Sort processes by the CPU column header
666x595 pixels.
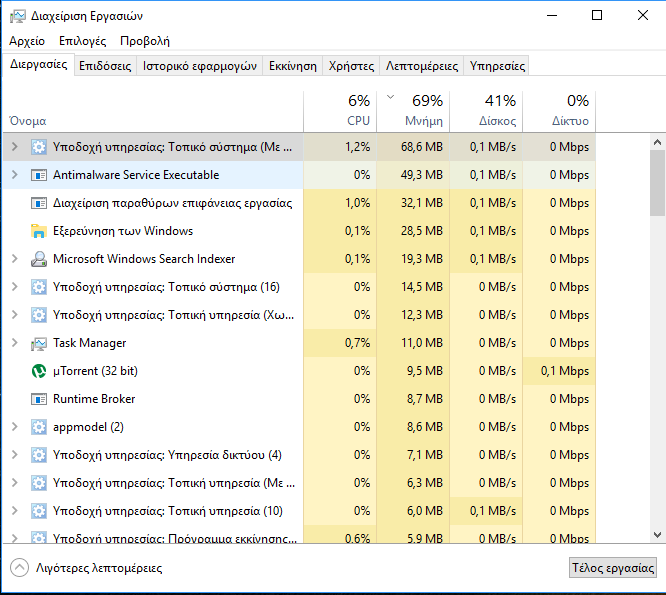357,110
